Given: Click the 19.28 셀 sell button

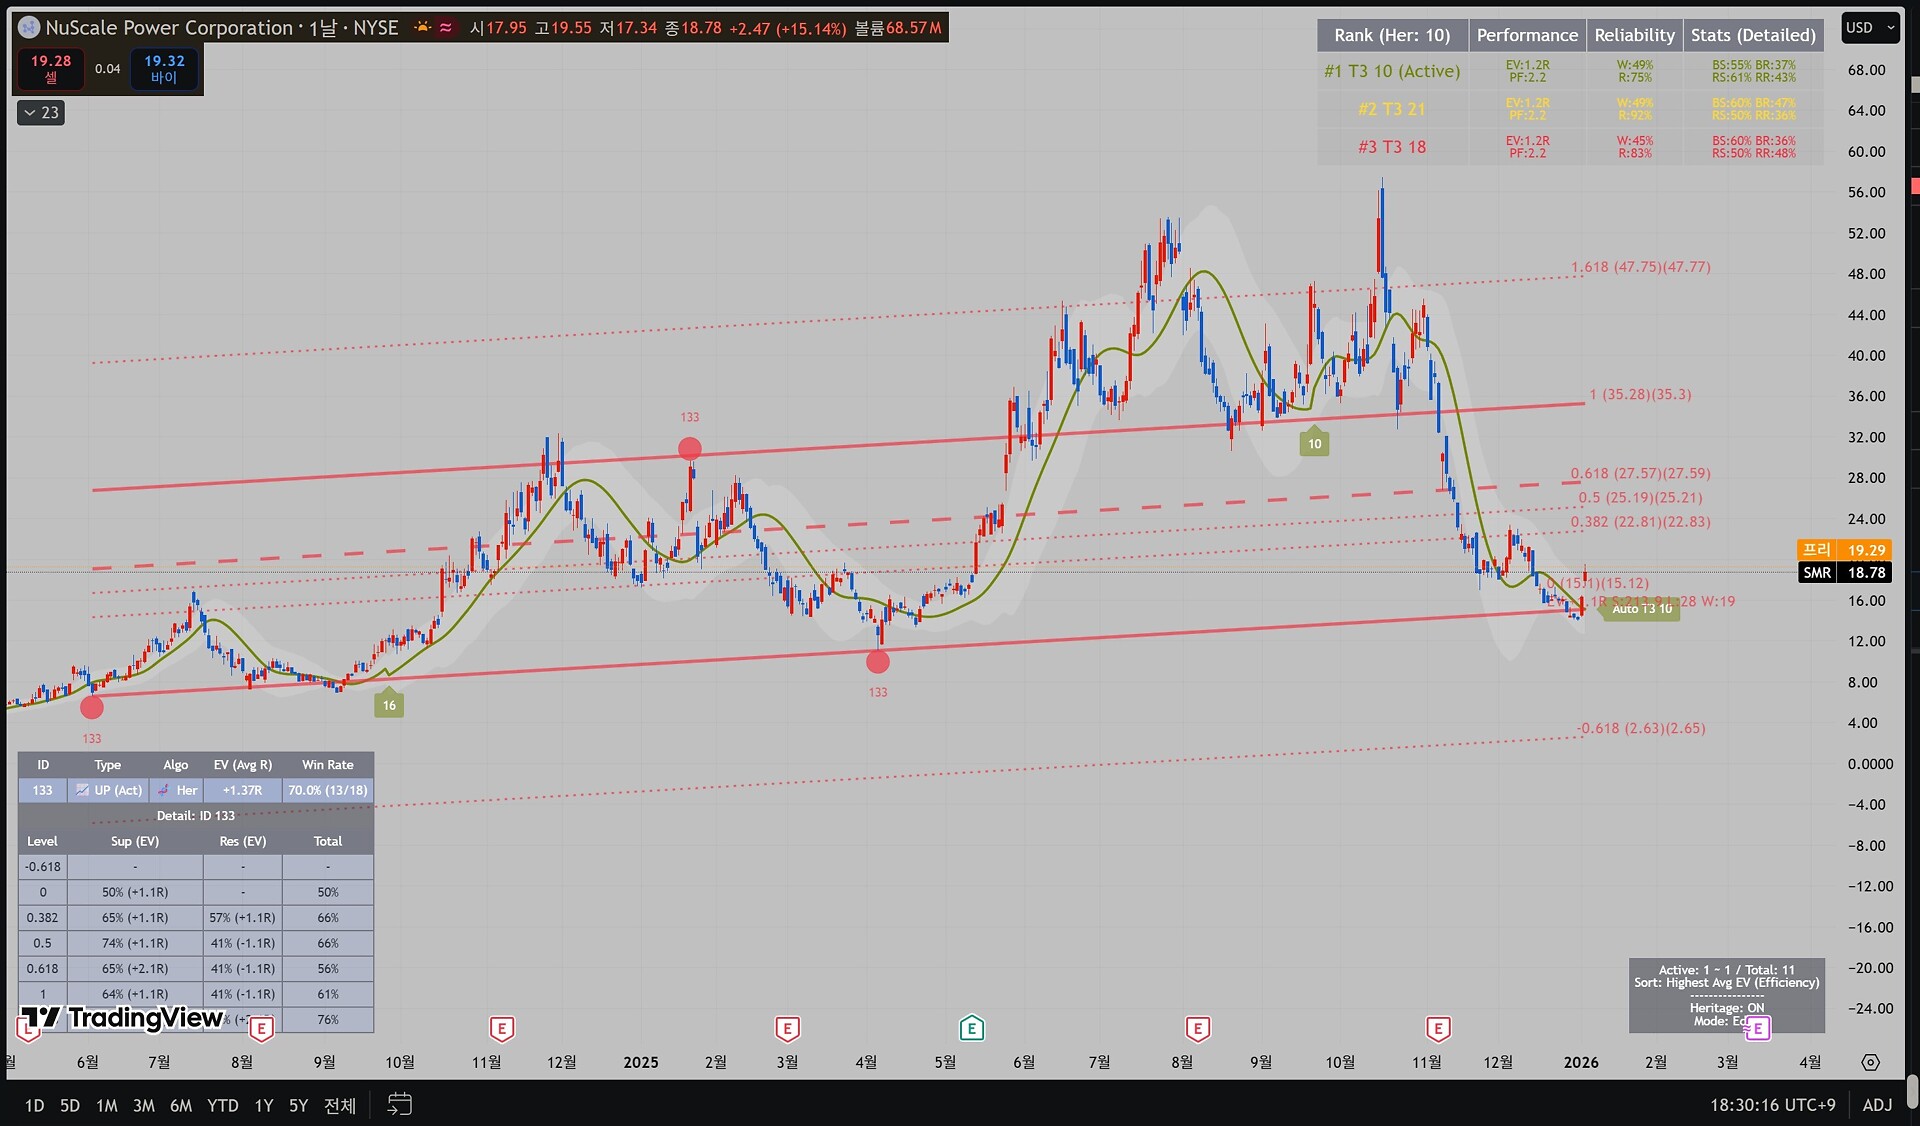Looking at the screenshot, I should (51, 68).
